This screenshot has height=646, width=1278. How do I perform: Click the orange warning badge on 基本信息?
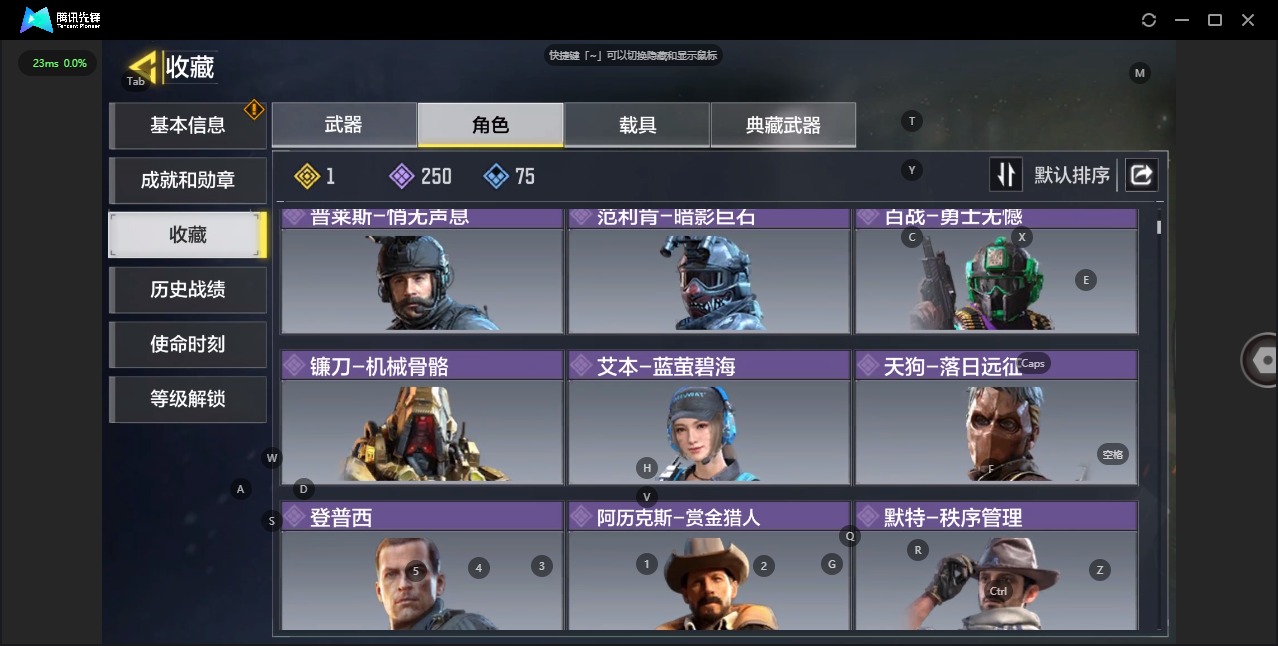pos(254,108)
